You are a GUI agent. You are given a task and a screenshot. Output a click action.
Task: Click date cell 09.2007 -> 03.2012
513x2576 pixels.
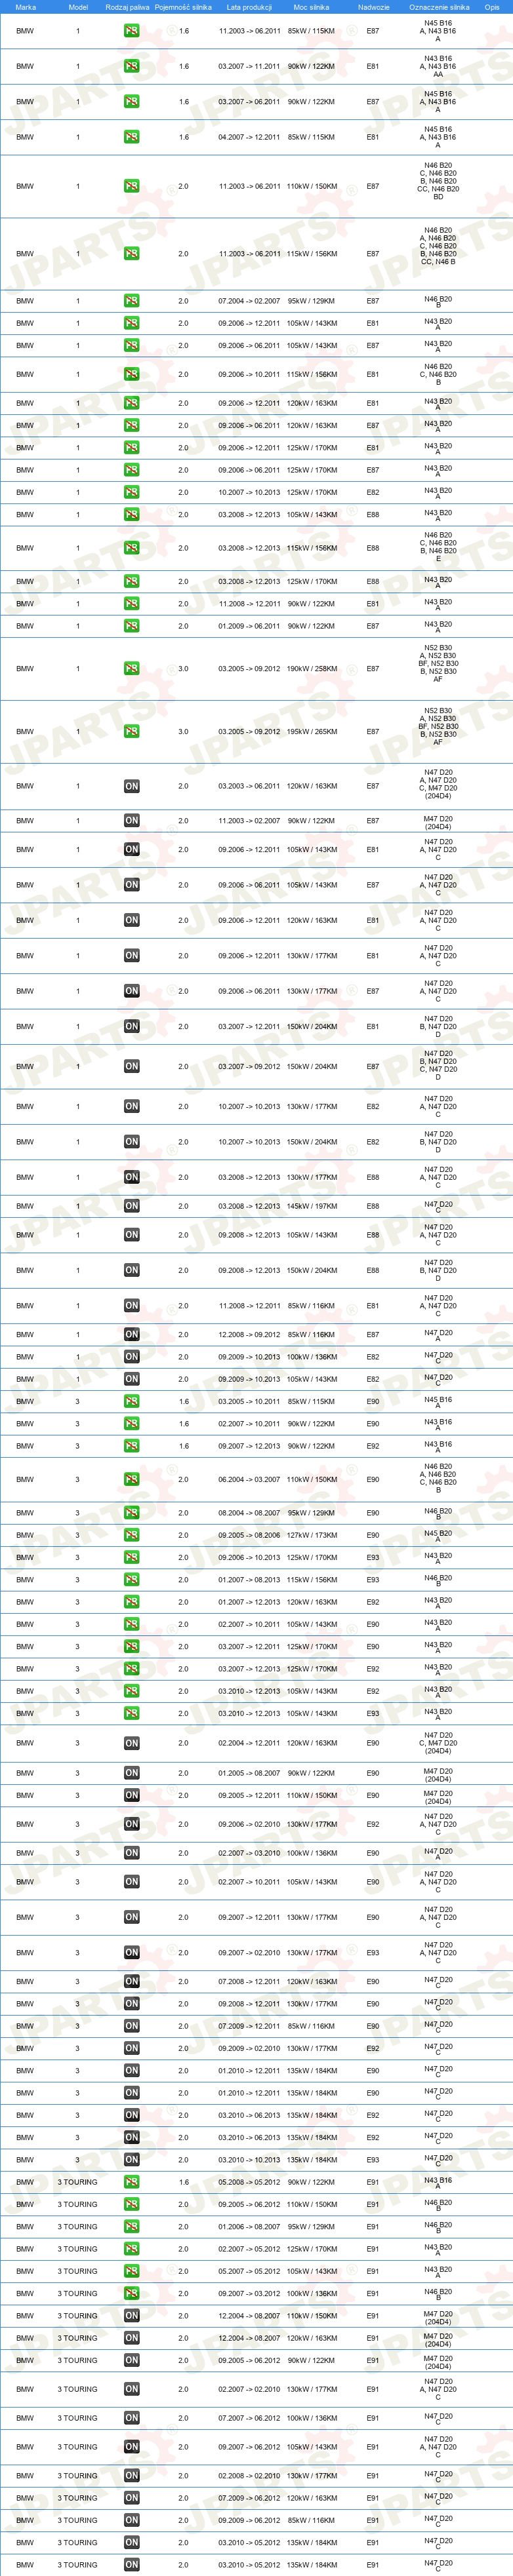249,2294
